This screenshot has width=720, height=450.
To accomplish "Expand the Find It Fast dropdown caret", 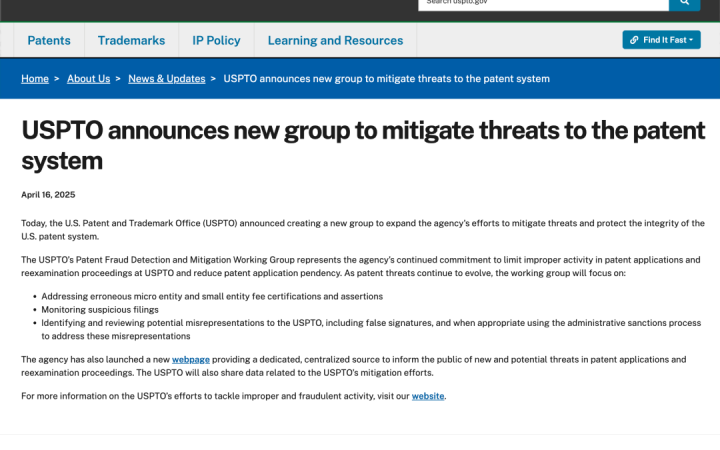I will point(690,40).
